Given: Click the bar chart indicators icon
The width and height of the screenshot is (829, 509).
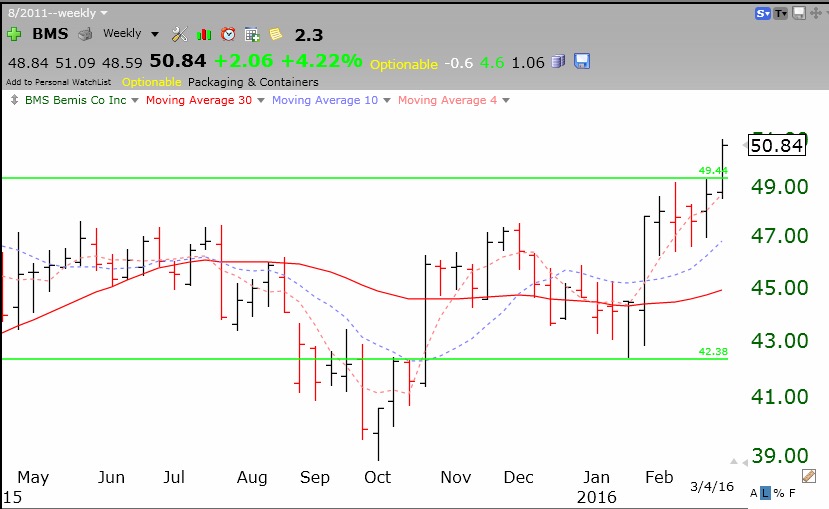Looking at the screenshot, I should pyautogui.click(x=204, y=34).
